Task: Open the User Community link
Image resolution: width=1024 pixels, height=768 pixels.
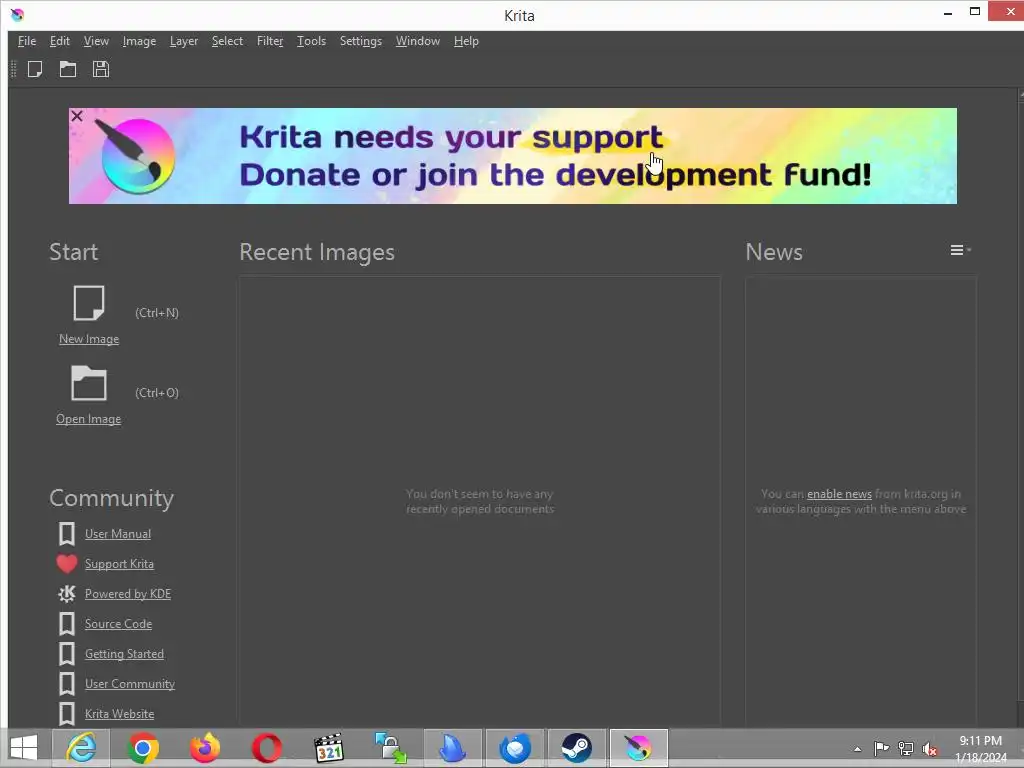Action: 130,684
